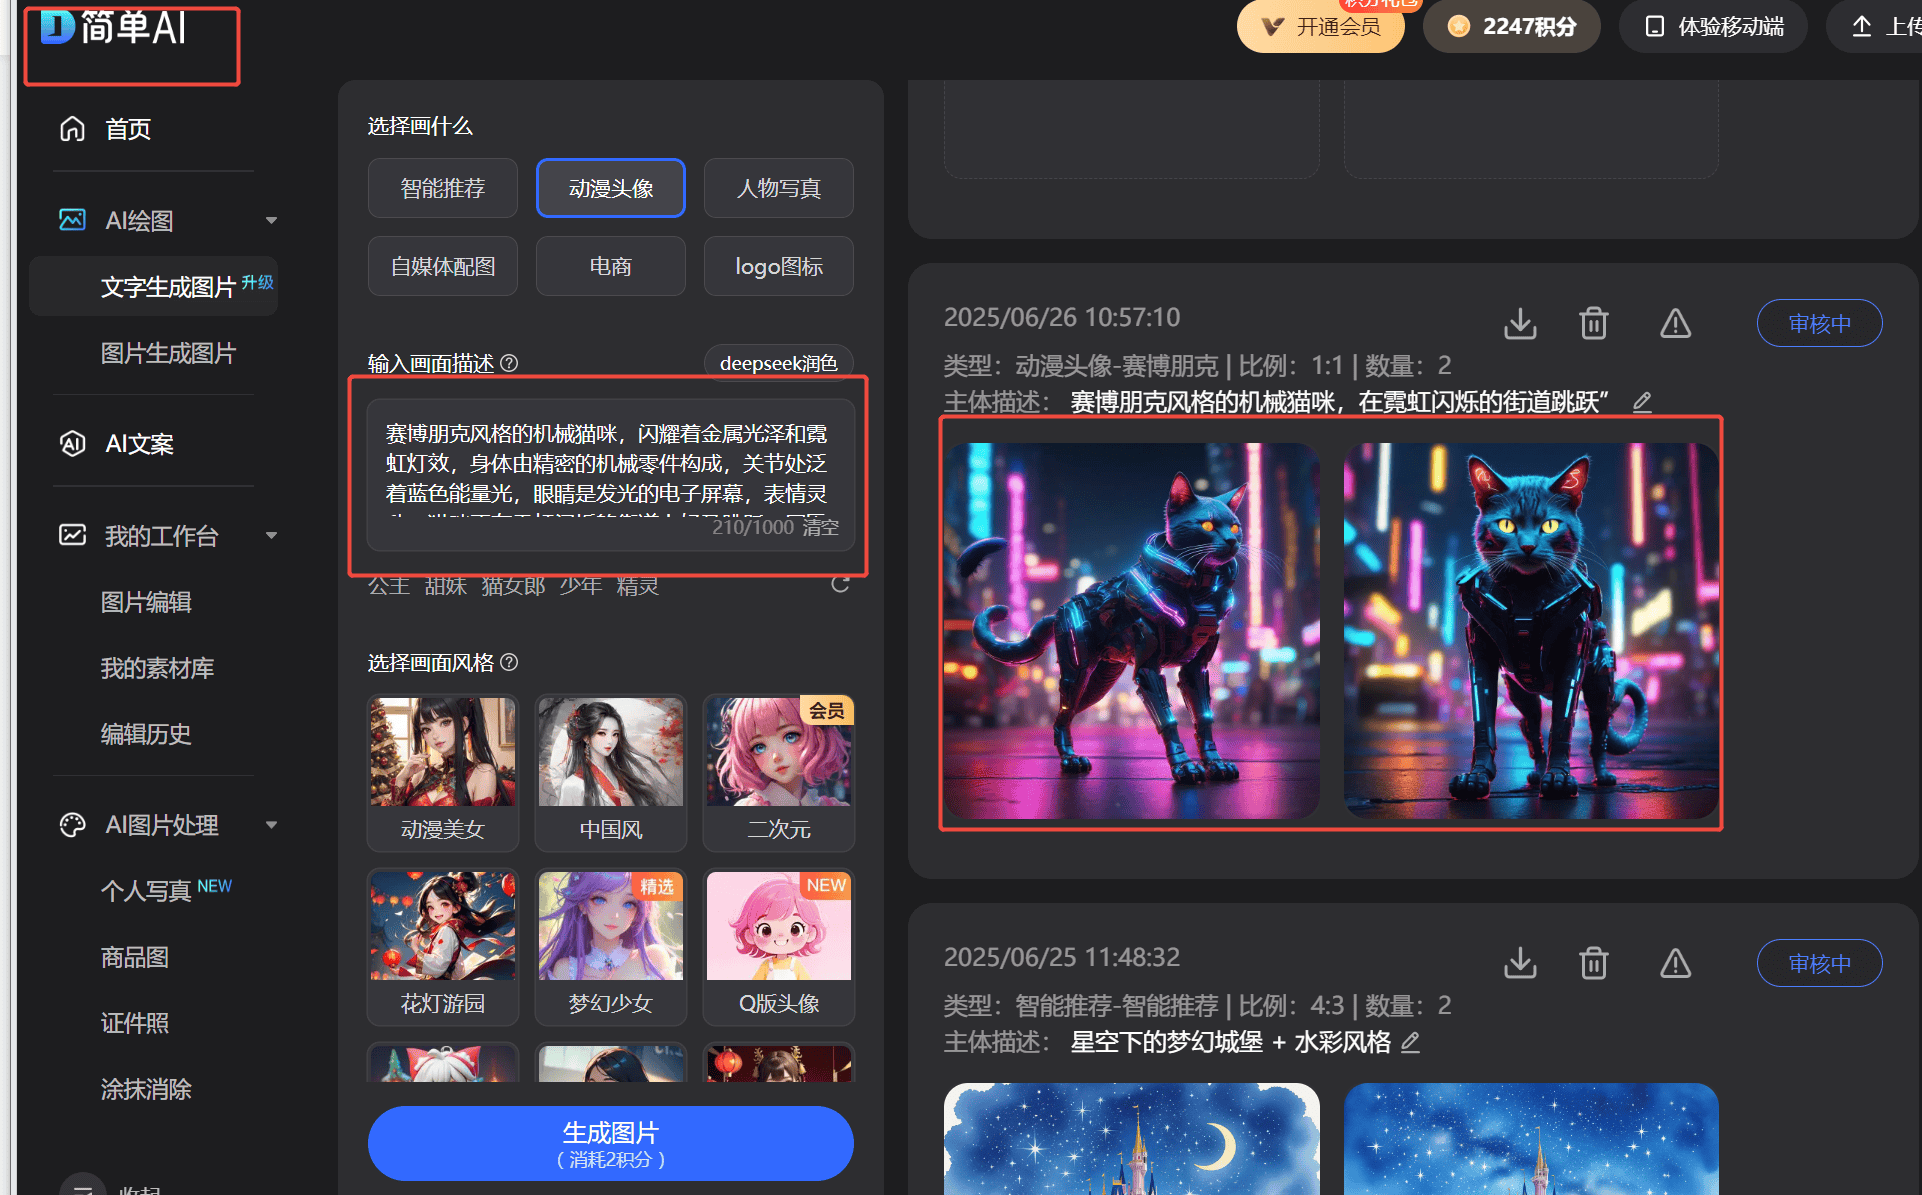
Task: Click the AI图片处理 palette icon
Action: click(72, 825)
